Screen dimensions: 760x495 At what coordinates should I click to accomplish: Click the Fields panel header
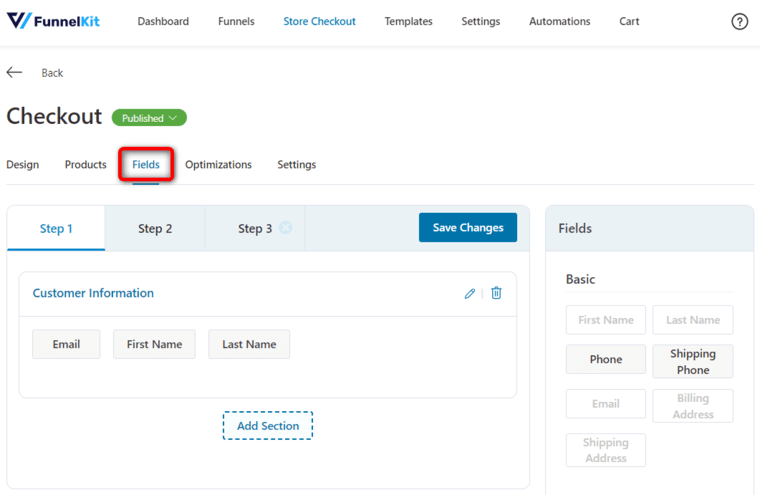649,228
